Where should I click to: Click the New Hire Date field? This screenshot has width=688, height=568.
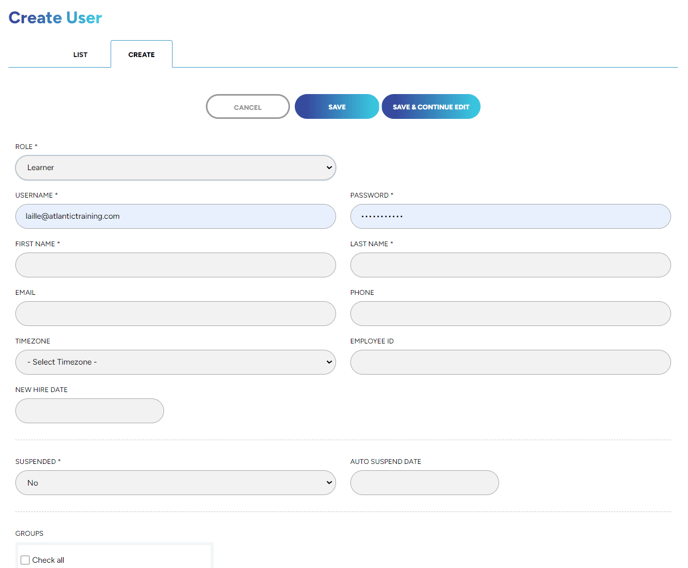pyautogui.click(x=90, y=411)
